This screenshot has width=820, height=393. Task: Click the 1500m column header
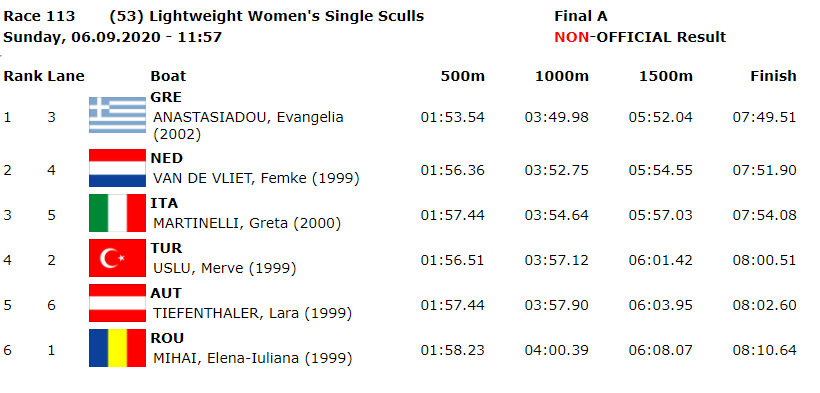(666, 76)
